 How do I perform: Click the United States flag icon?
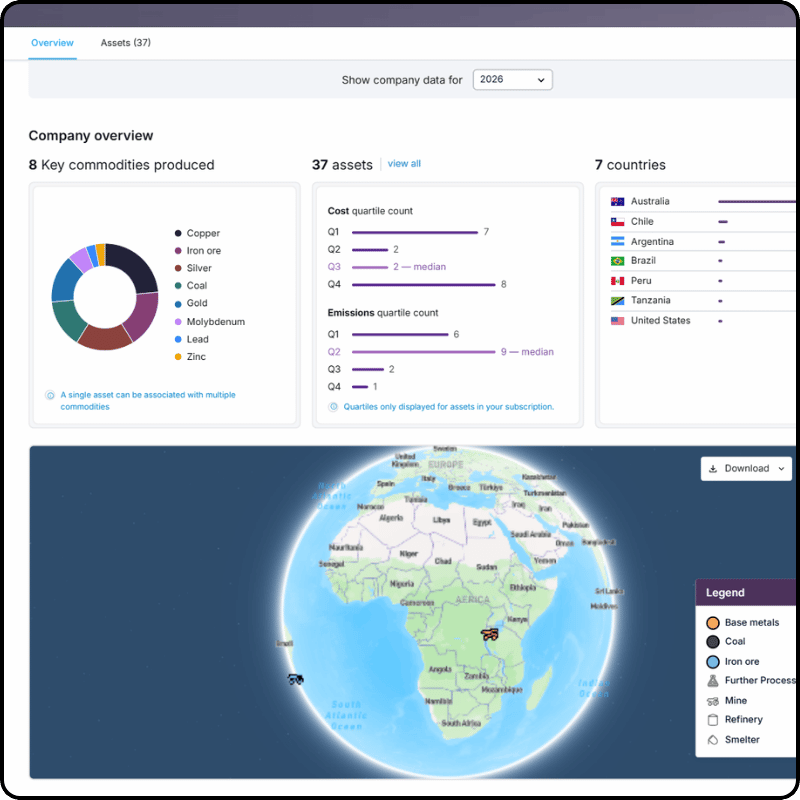click(617, 321)
